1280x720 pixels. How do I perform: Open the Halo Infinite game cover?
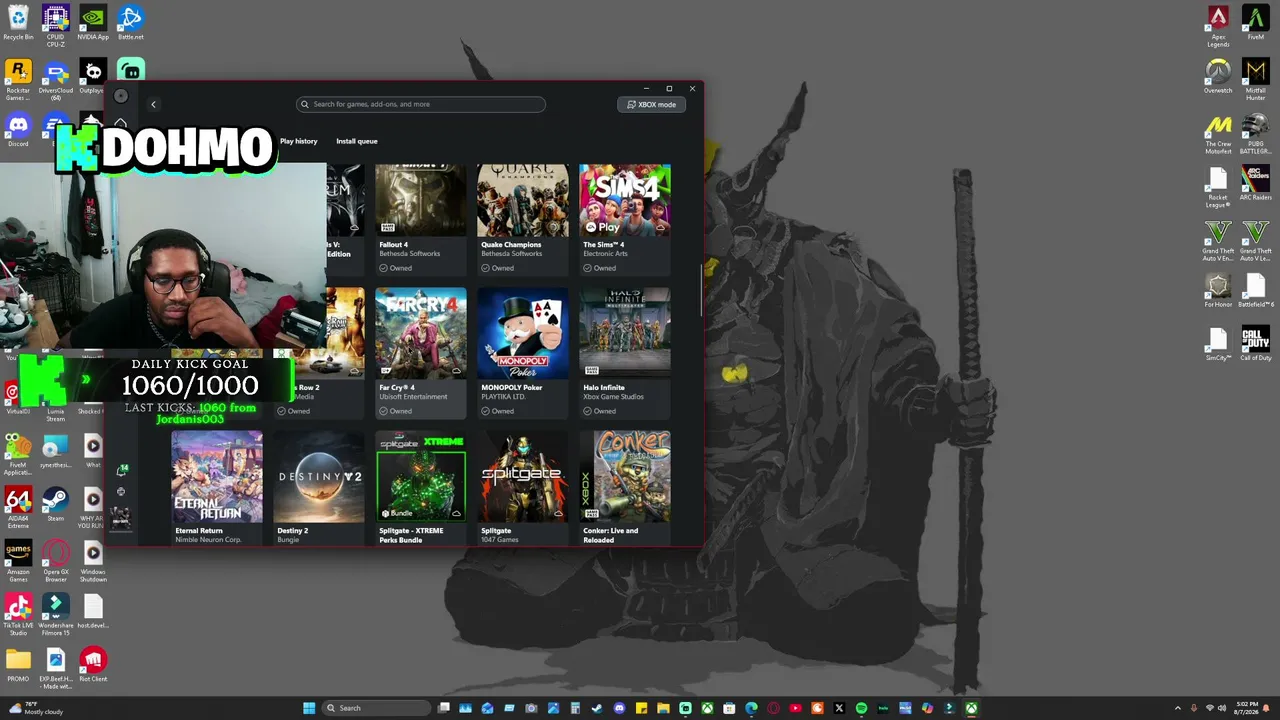625,334
